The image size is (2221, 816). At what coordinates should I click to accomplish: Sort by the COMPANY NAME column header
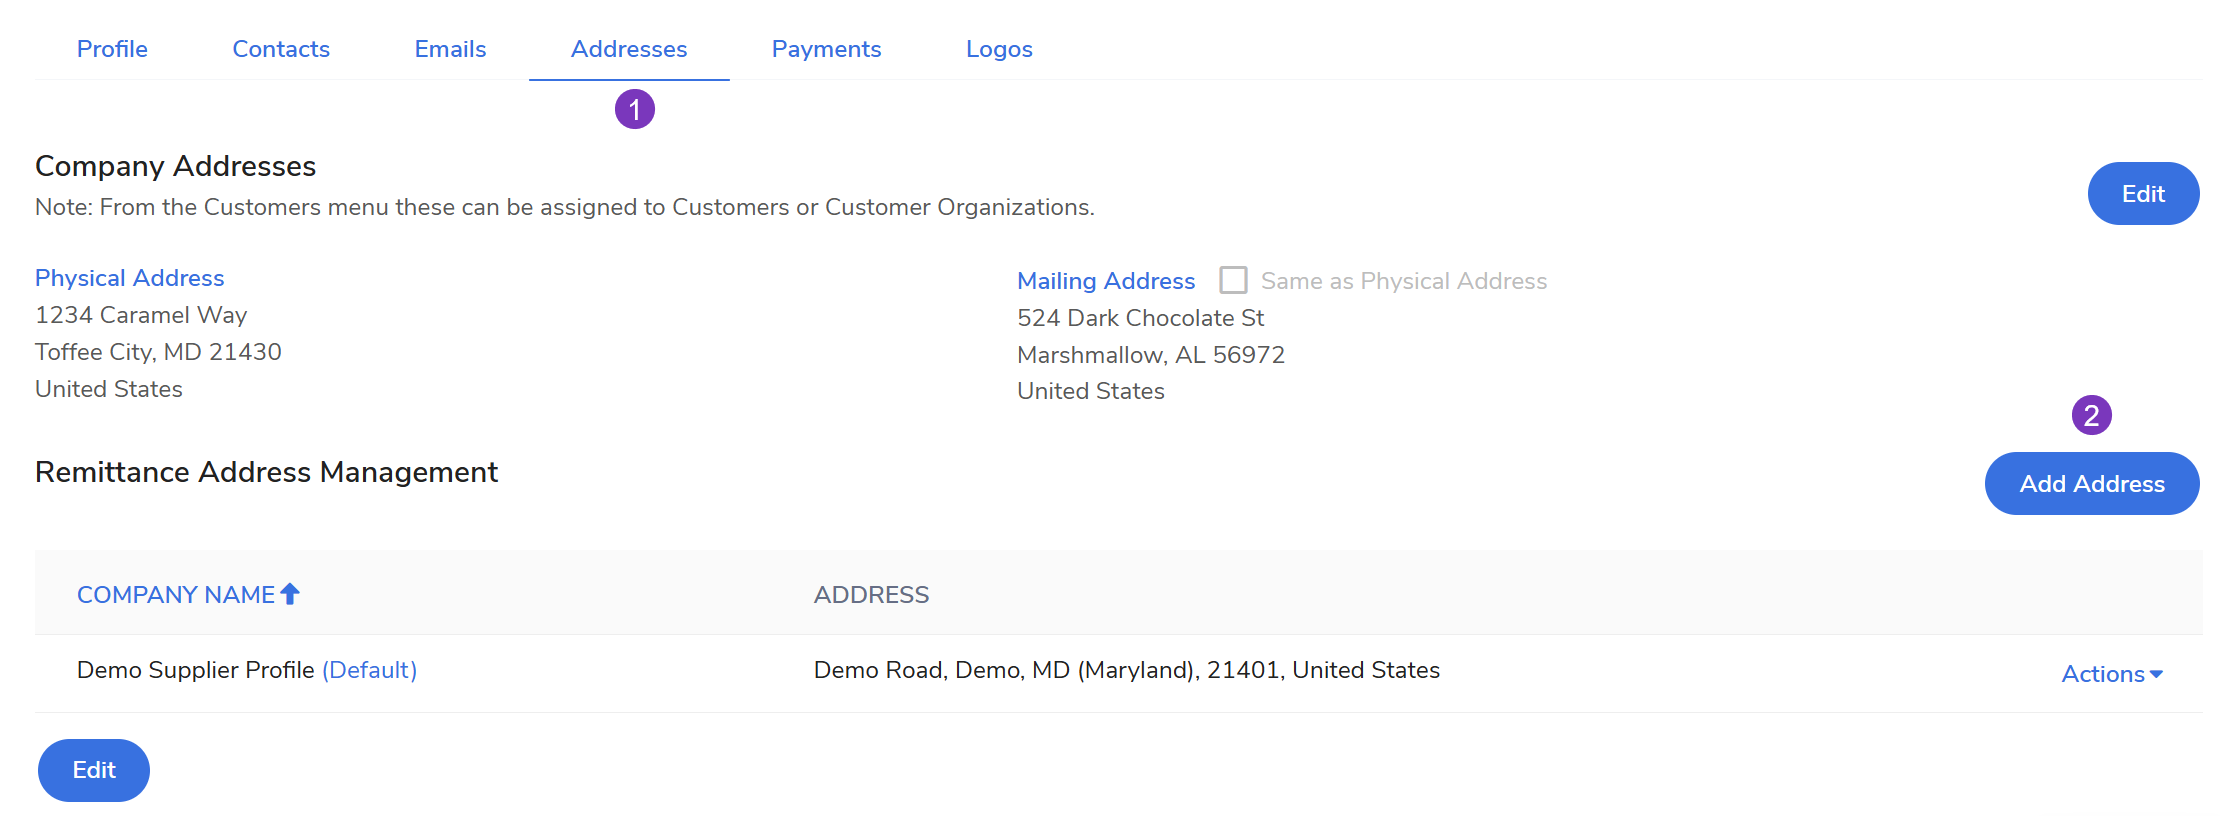(x=176, y=595)
